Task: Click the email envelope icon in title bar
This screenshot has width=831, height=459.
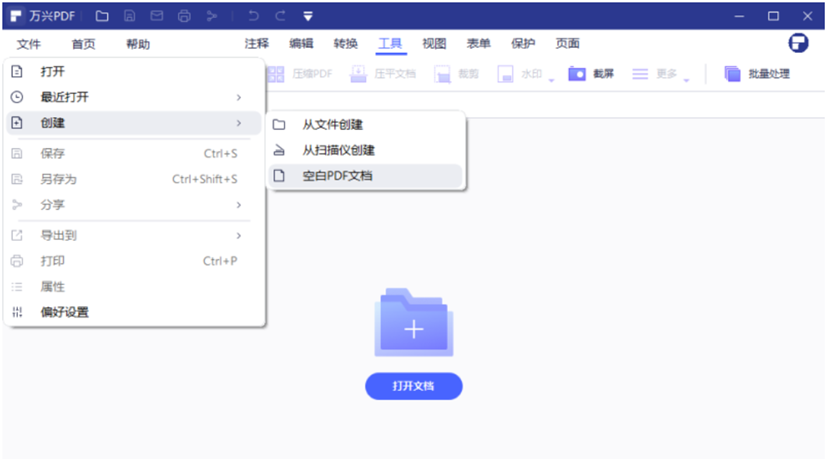Action: pyautogui.click(x=157, y=16)
